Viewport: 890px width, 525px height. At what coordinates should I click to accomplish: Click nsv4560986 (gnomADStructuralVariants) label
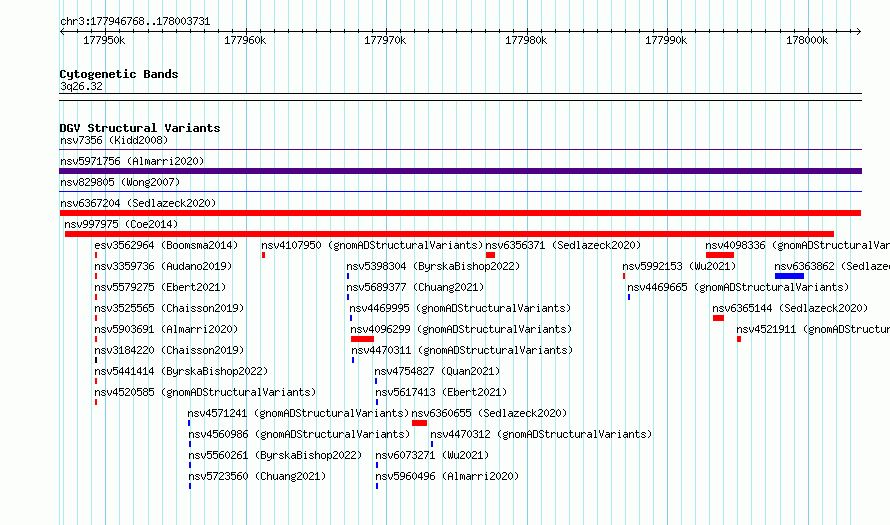(x=299, y=434)
